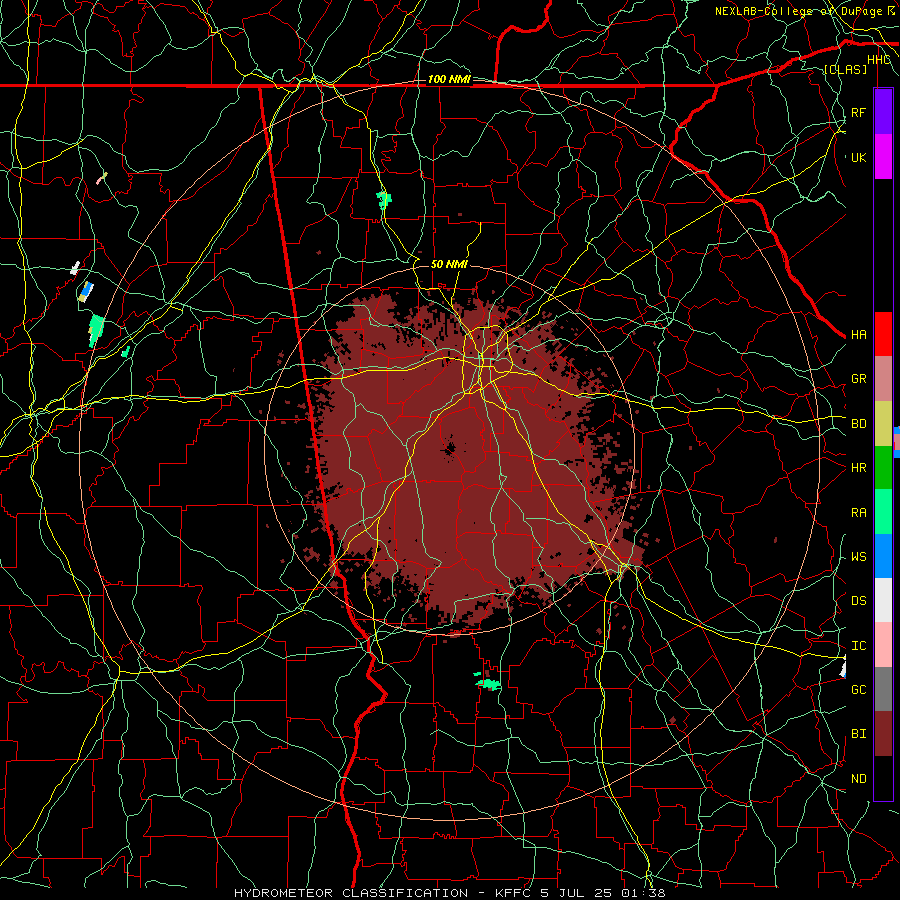Viewport: 900px width, 900px height.
Task: Click the small black hole at radar center
Action: [x=449, y=447]
